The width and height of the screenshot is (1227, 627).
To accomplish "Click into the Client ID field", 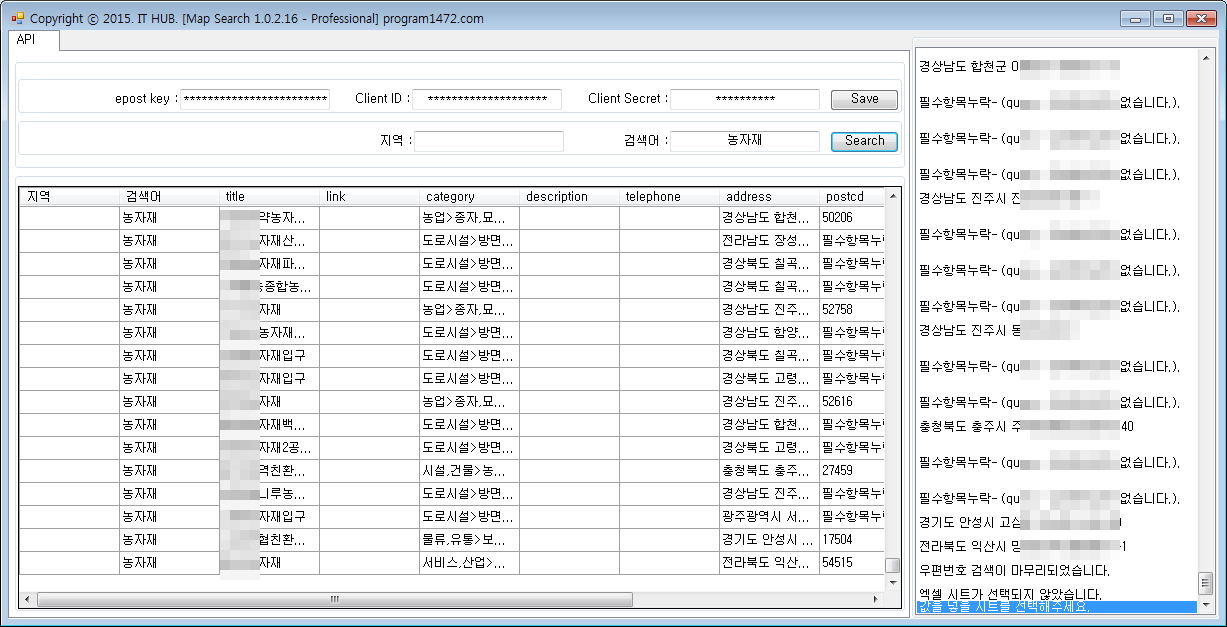I will (487, 99).
